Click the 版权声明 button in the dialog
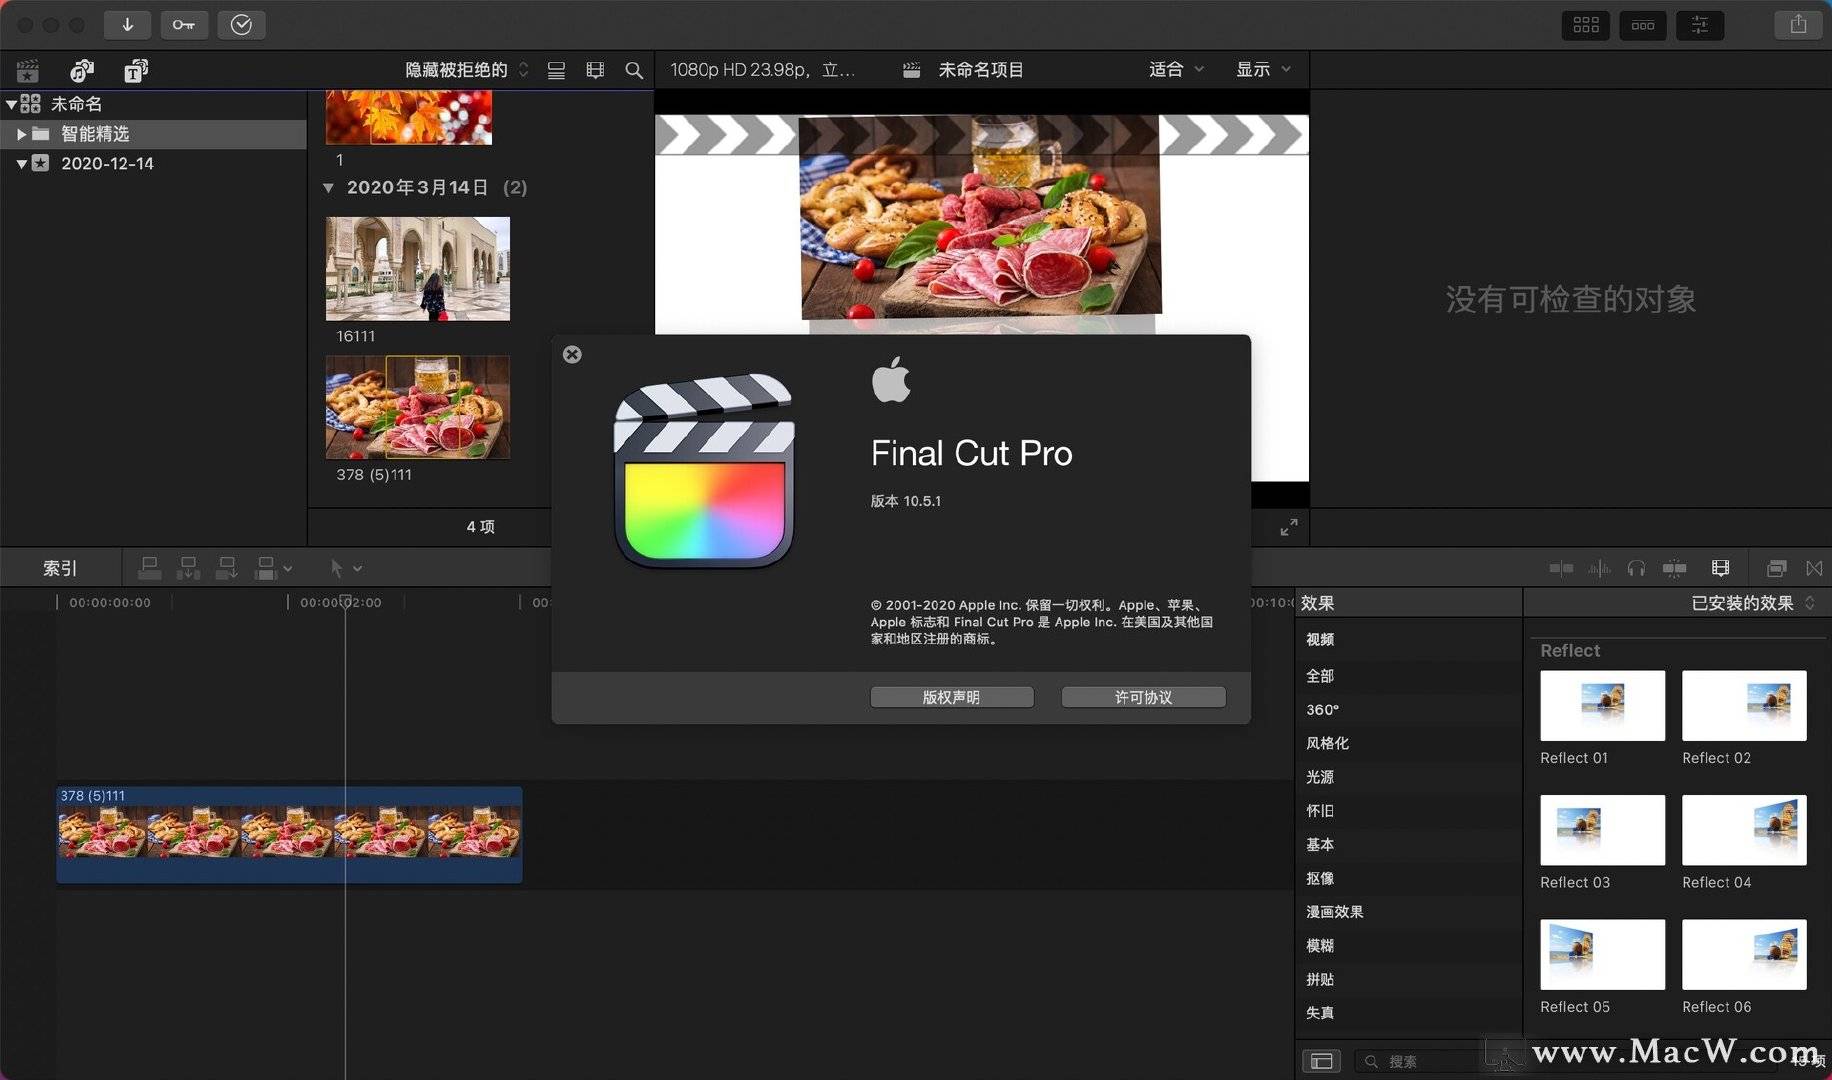Viewport: 1832px width, 1080px height. click(x=951, y=697)
